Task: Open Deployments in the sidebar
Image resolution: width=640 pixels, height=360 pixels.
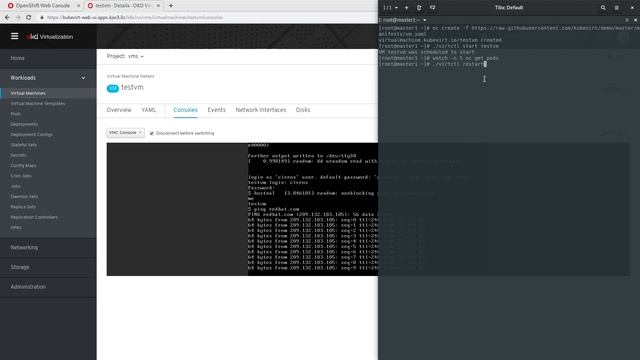Action: coord(24,124)
